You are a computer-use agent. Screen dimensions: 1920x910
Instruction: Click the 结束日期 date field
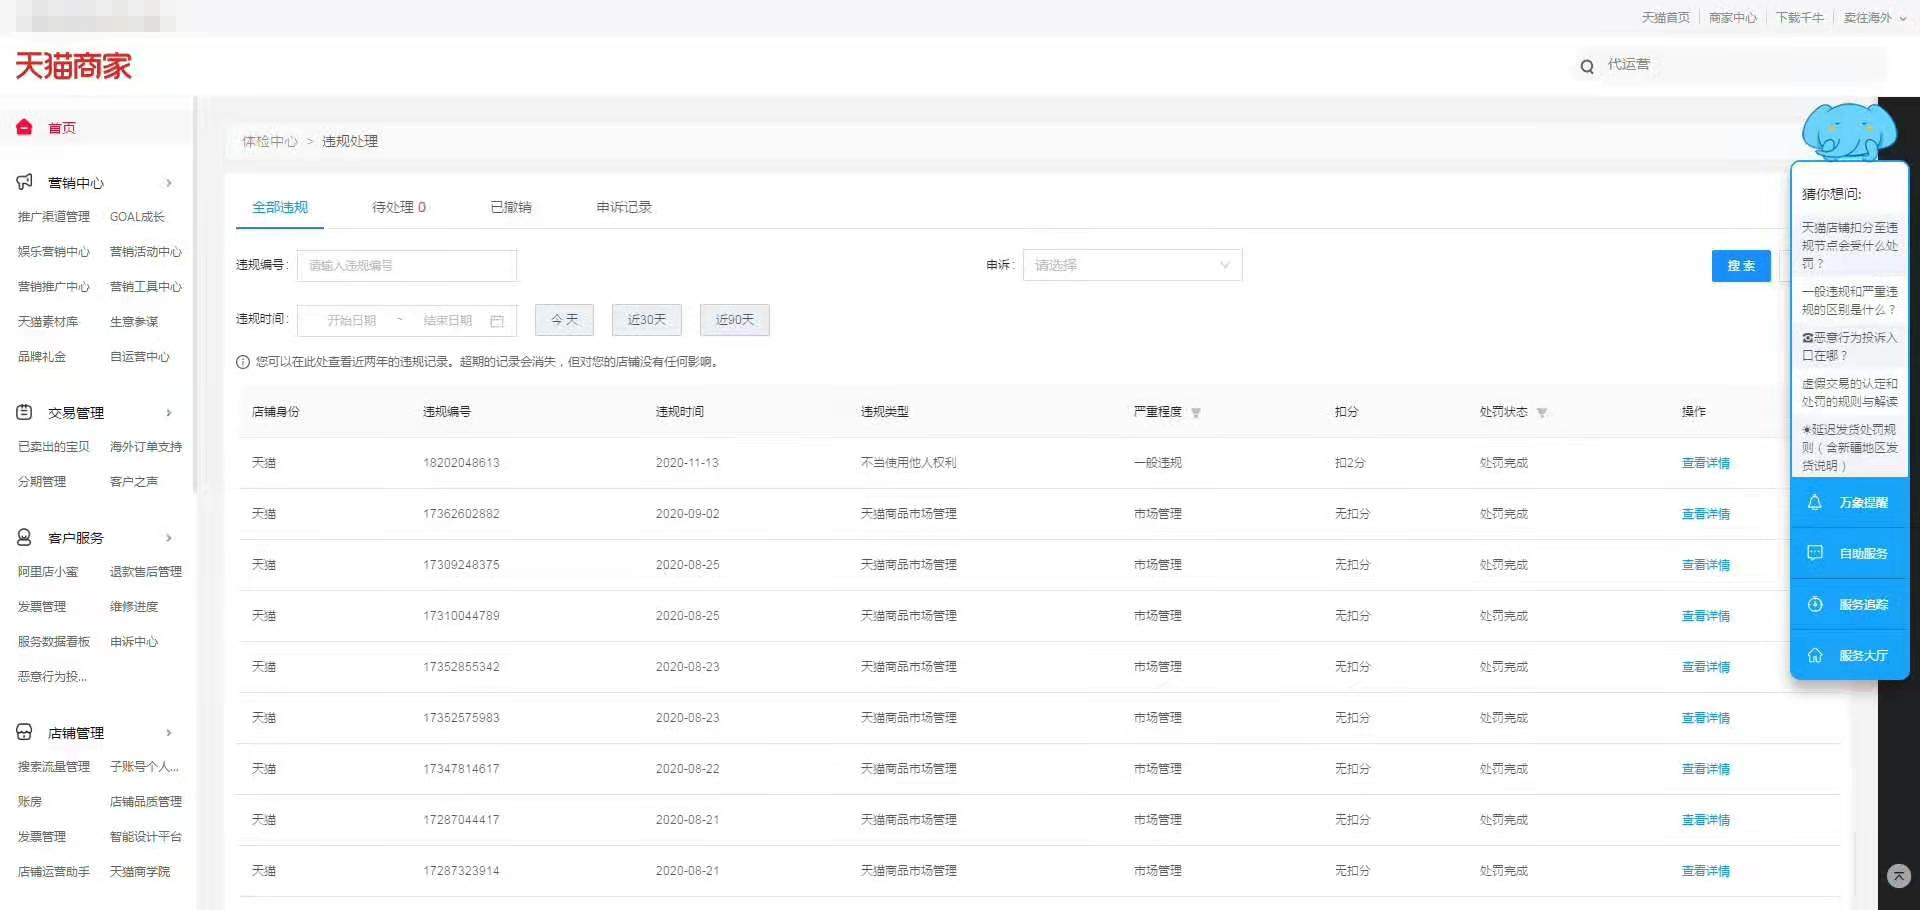[x=447, y=321]
